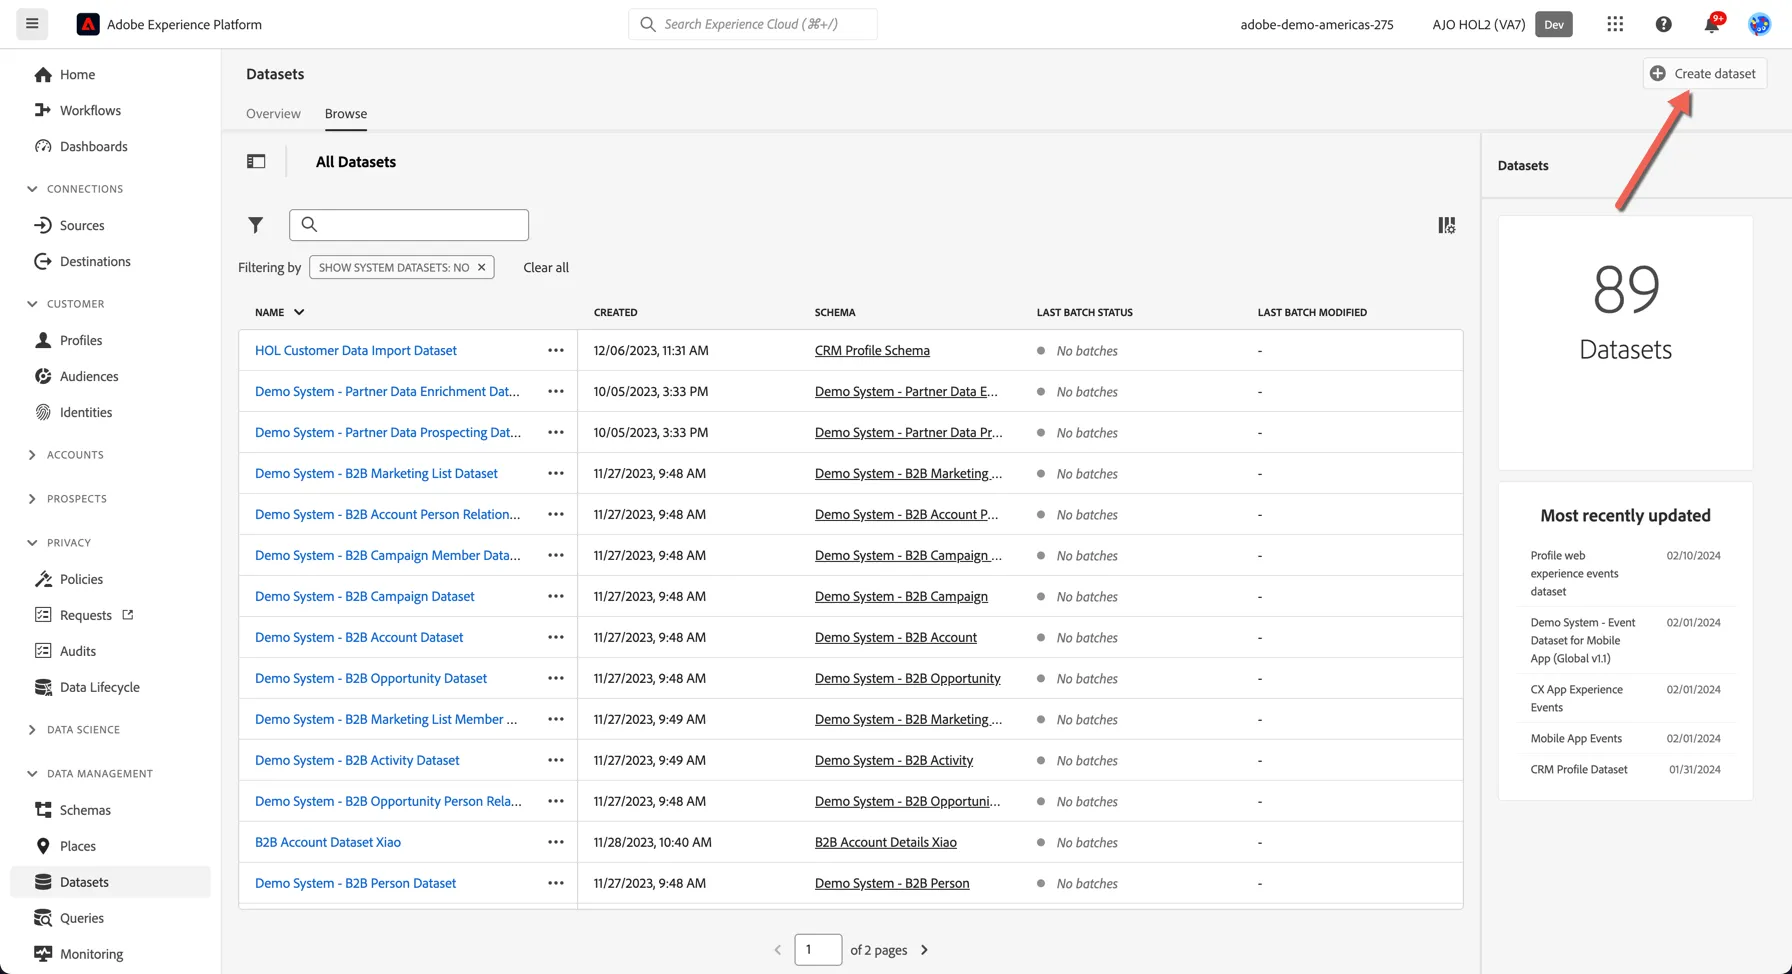The width and height of the screenshot is (1792, 974).
Task: Open the CRM Profile Schema link
Action: click(x=872, y=350)
